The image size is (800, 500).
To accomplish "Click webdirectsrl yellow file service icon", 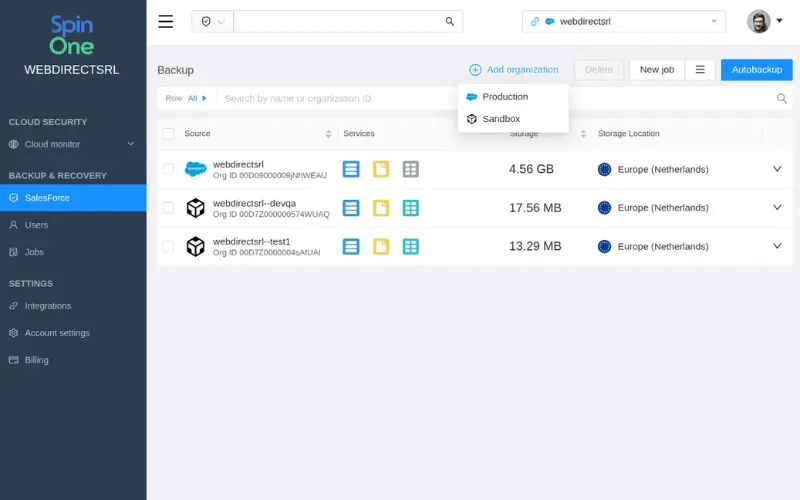I will click(x=381, y=169).
